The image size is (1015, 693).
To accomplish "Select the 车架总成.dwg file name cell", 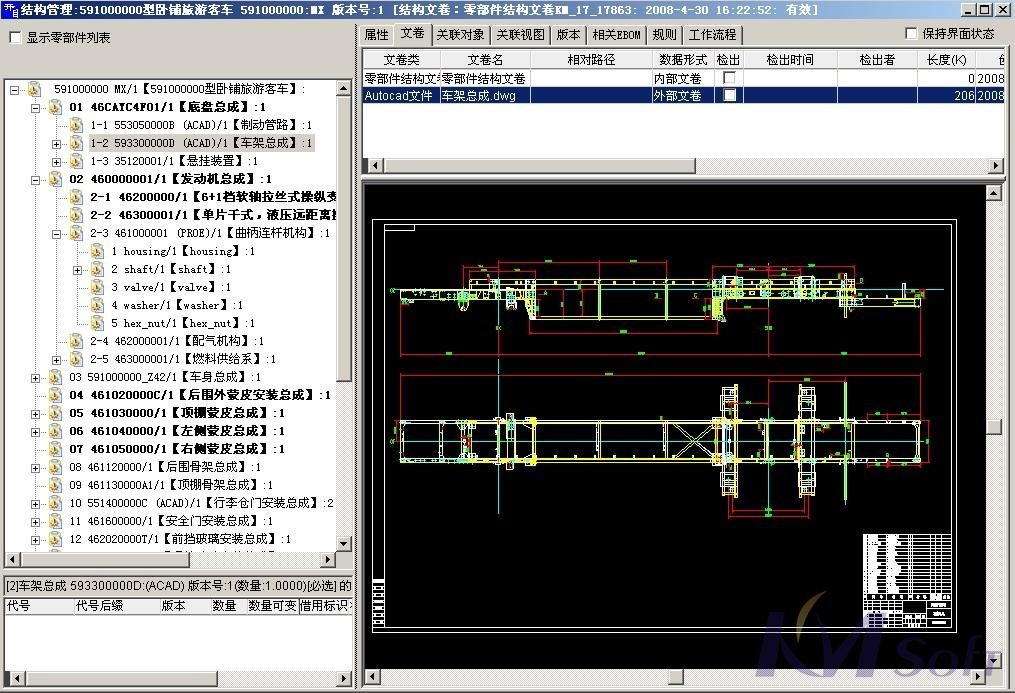I will 485,95.
